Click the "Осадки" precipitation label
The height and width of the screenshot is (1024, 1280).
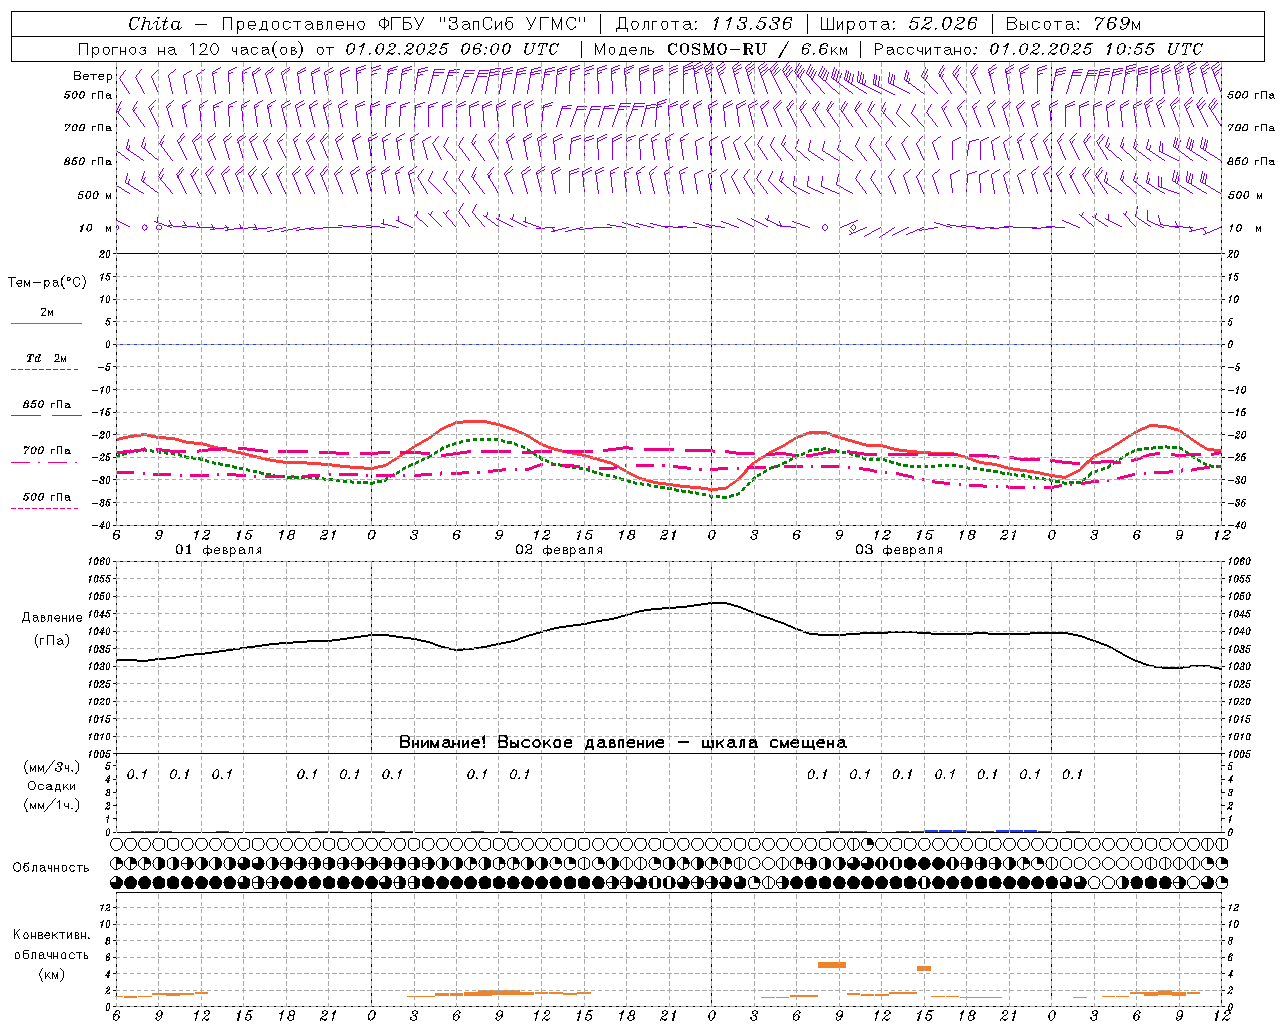[51, 786]
